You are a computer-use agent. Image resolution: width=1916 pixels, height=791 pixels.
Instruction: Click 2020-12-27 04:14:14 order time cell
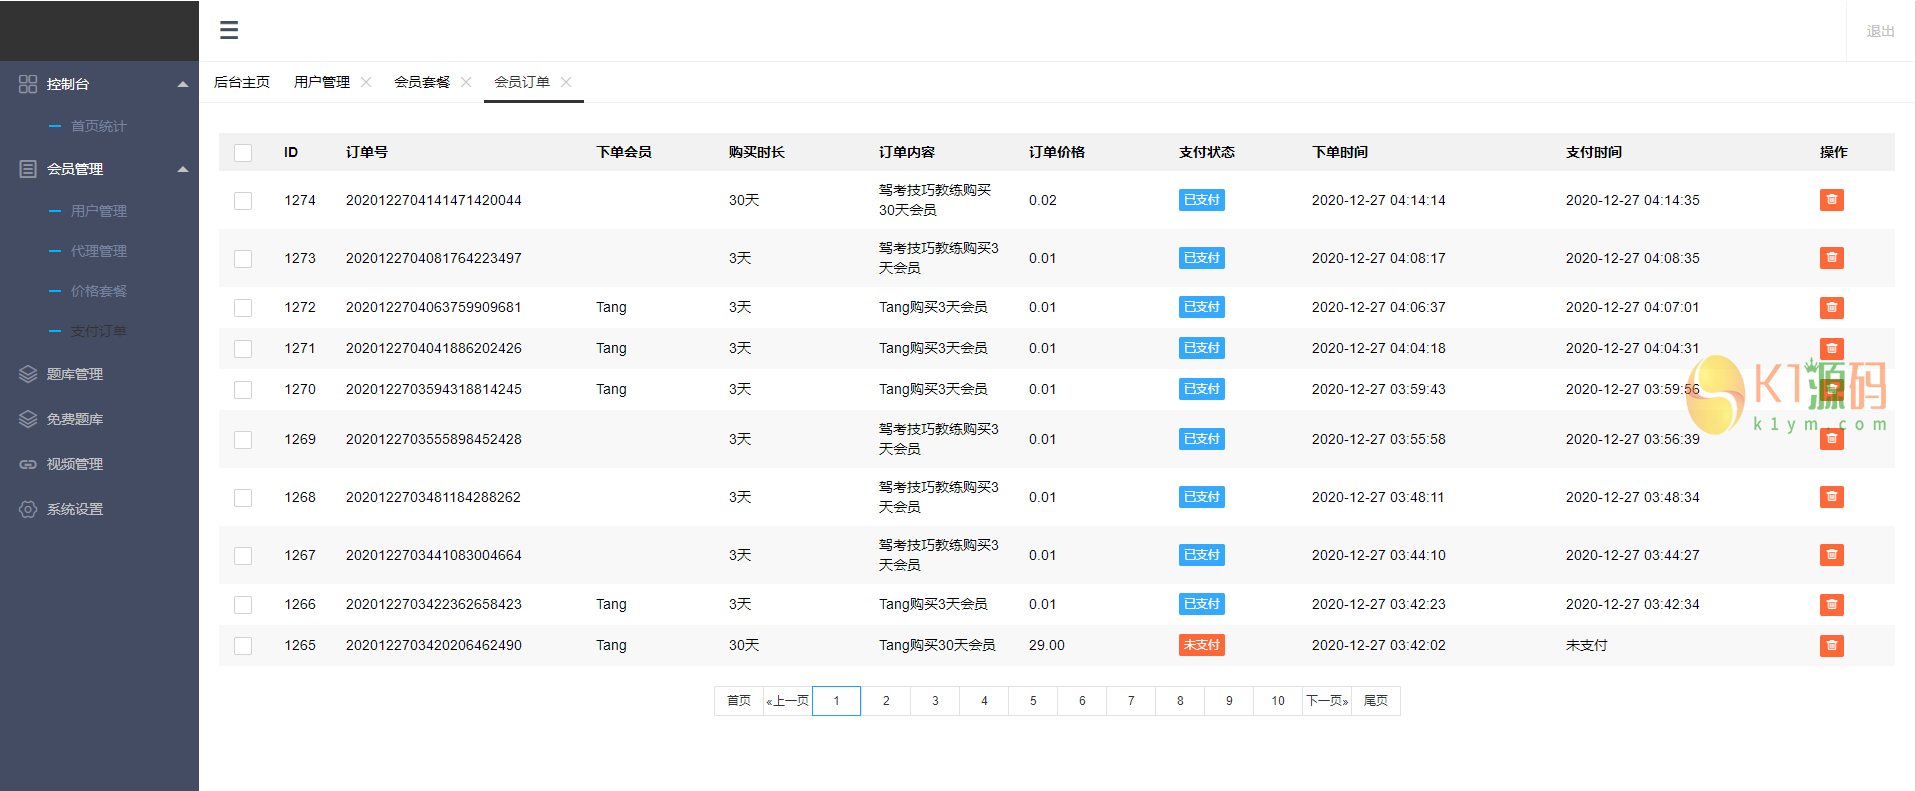1379,200
